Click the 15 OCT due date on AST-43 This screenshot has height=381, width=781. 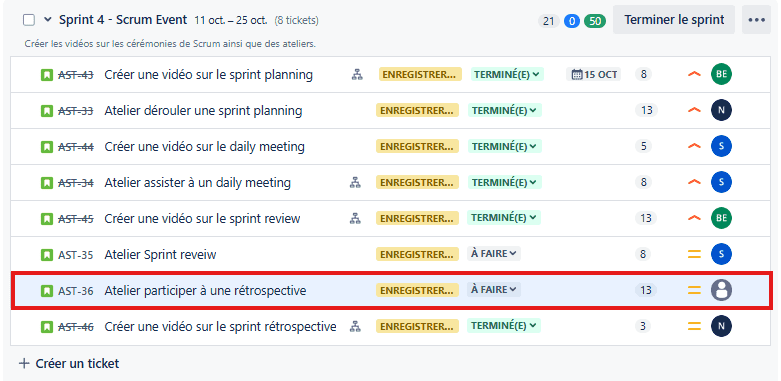click(x=594, y=75)
